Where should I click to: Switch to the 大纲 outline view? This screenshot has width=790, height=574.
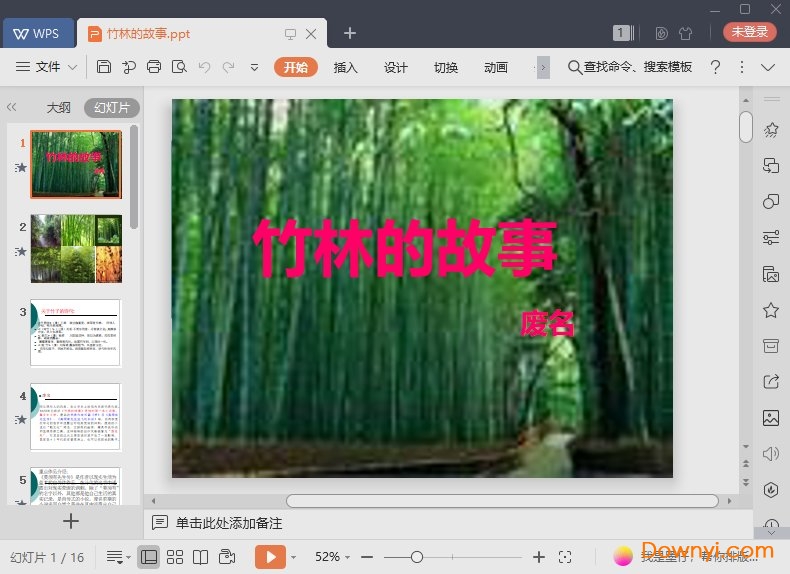tap(58, 107)
